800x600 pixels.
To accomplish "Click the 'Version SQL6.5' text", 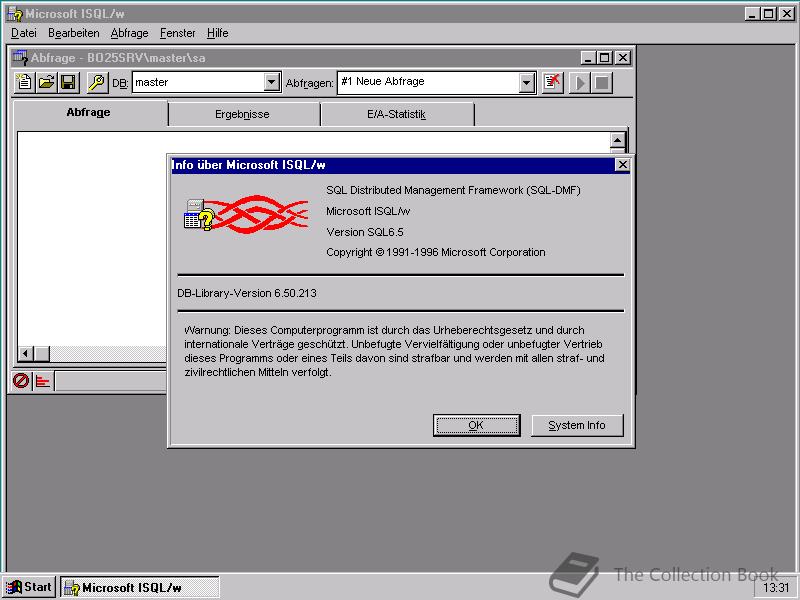I will coord(365,232).
